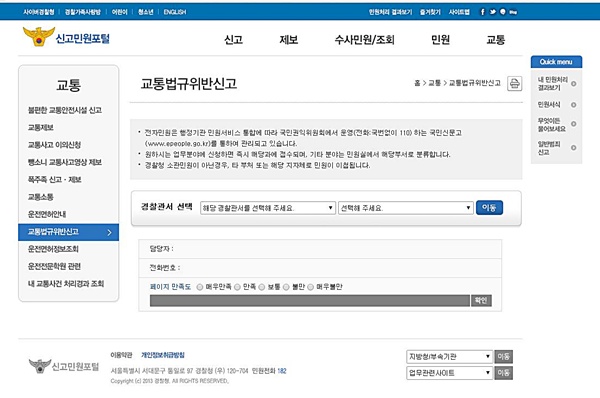Open the 이용약관 footer link

121,355
